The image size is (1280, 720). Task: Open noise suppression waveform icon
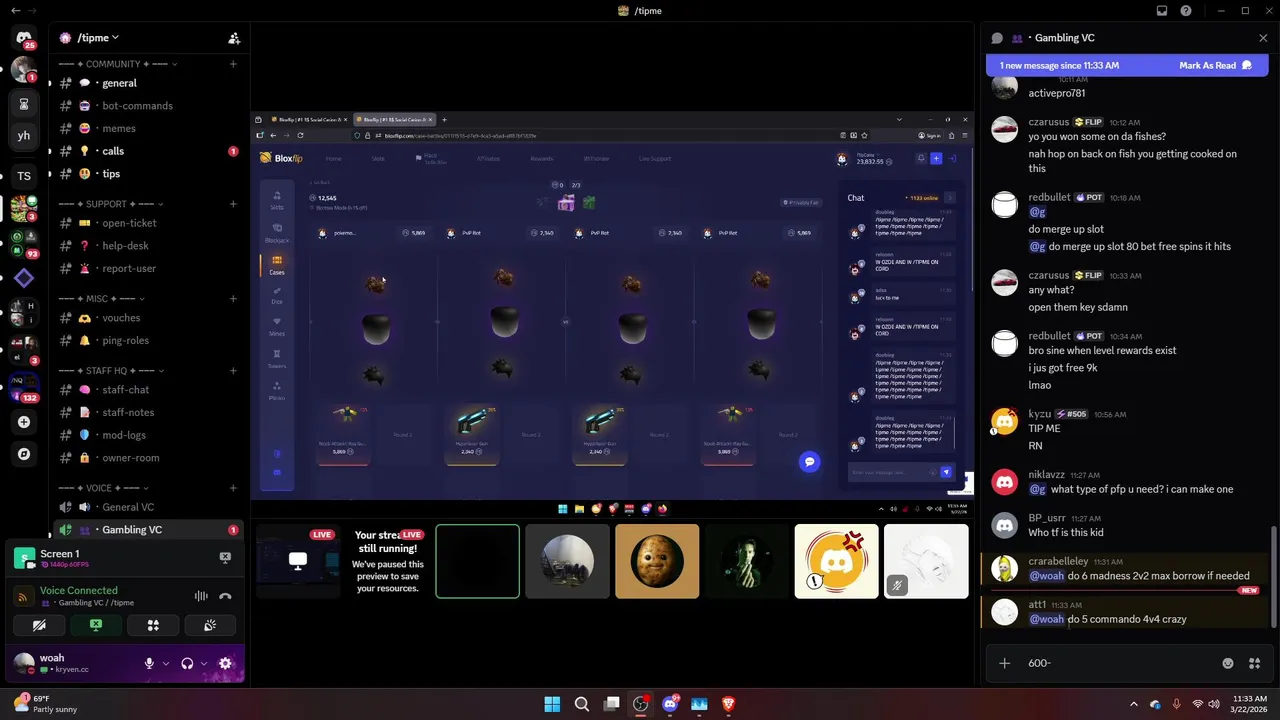(201, 596)
